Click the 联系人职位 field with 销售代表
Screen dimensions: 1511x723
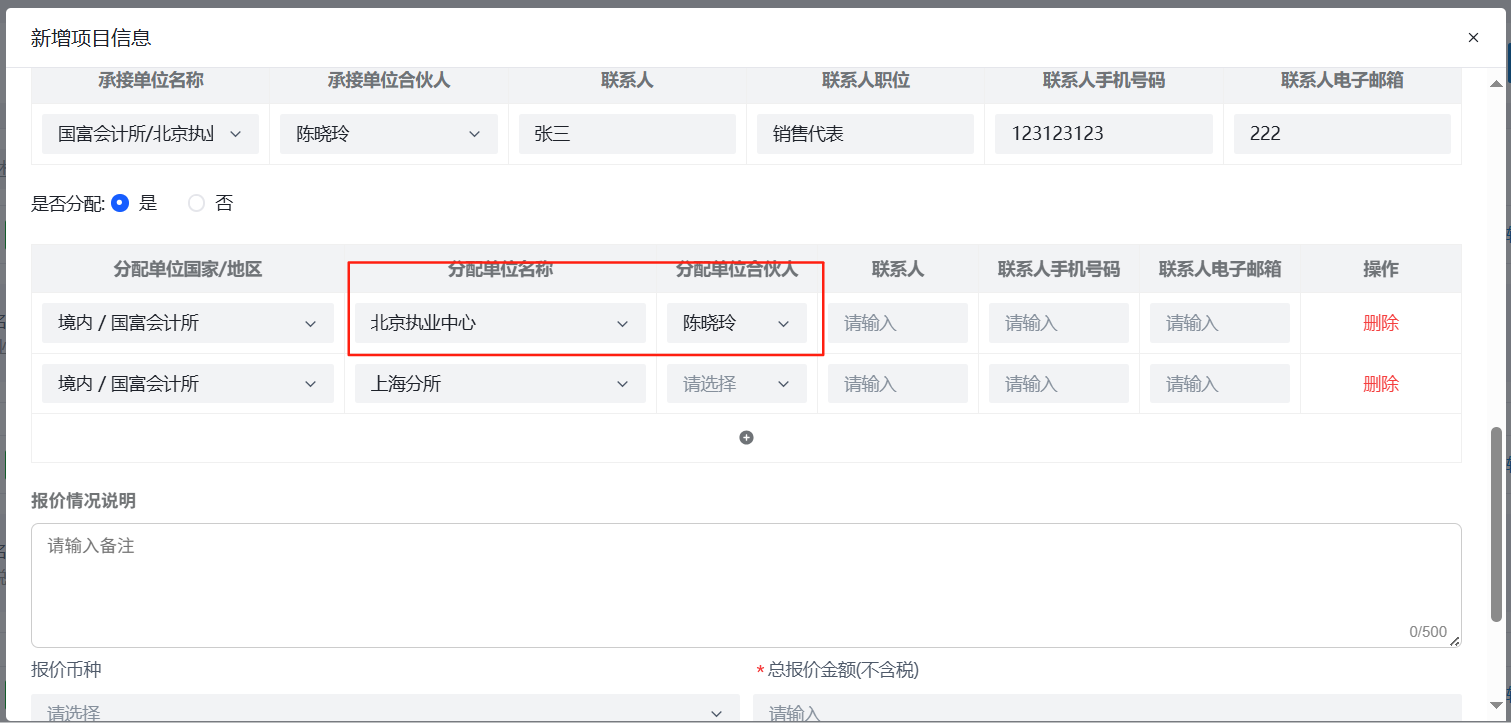pyautogui.click(x=865, y=134)
